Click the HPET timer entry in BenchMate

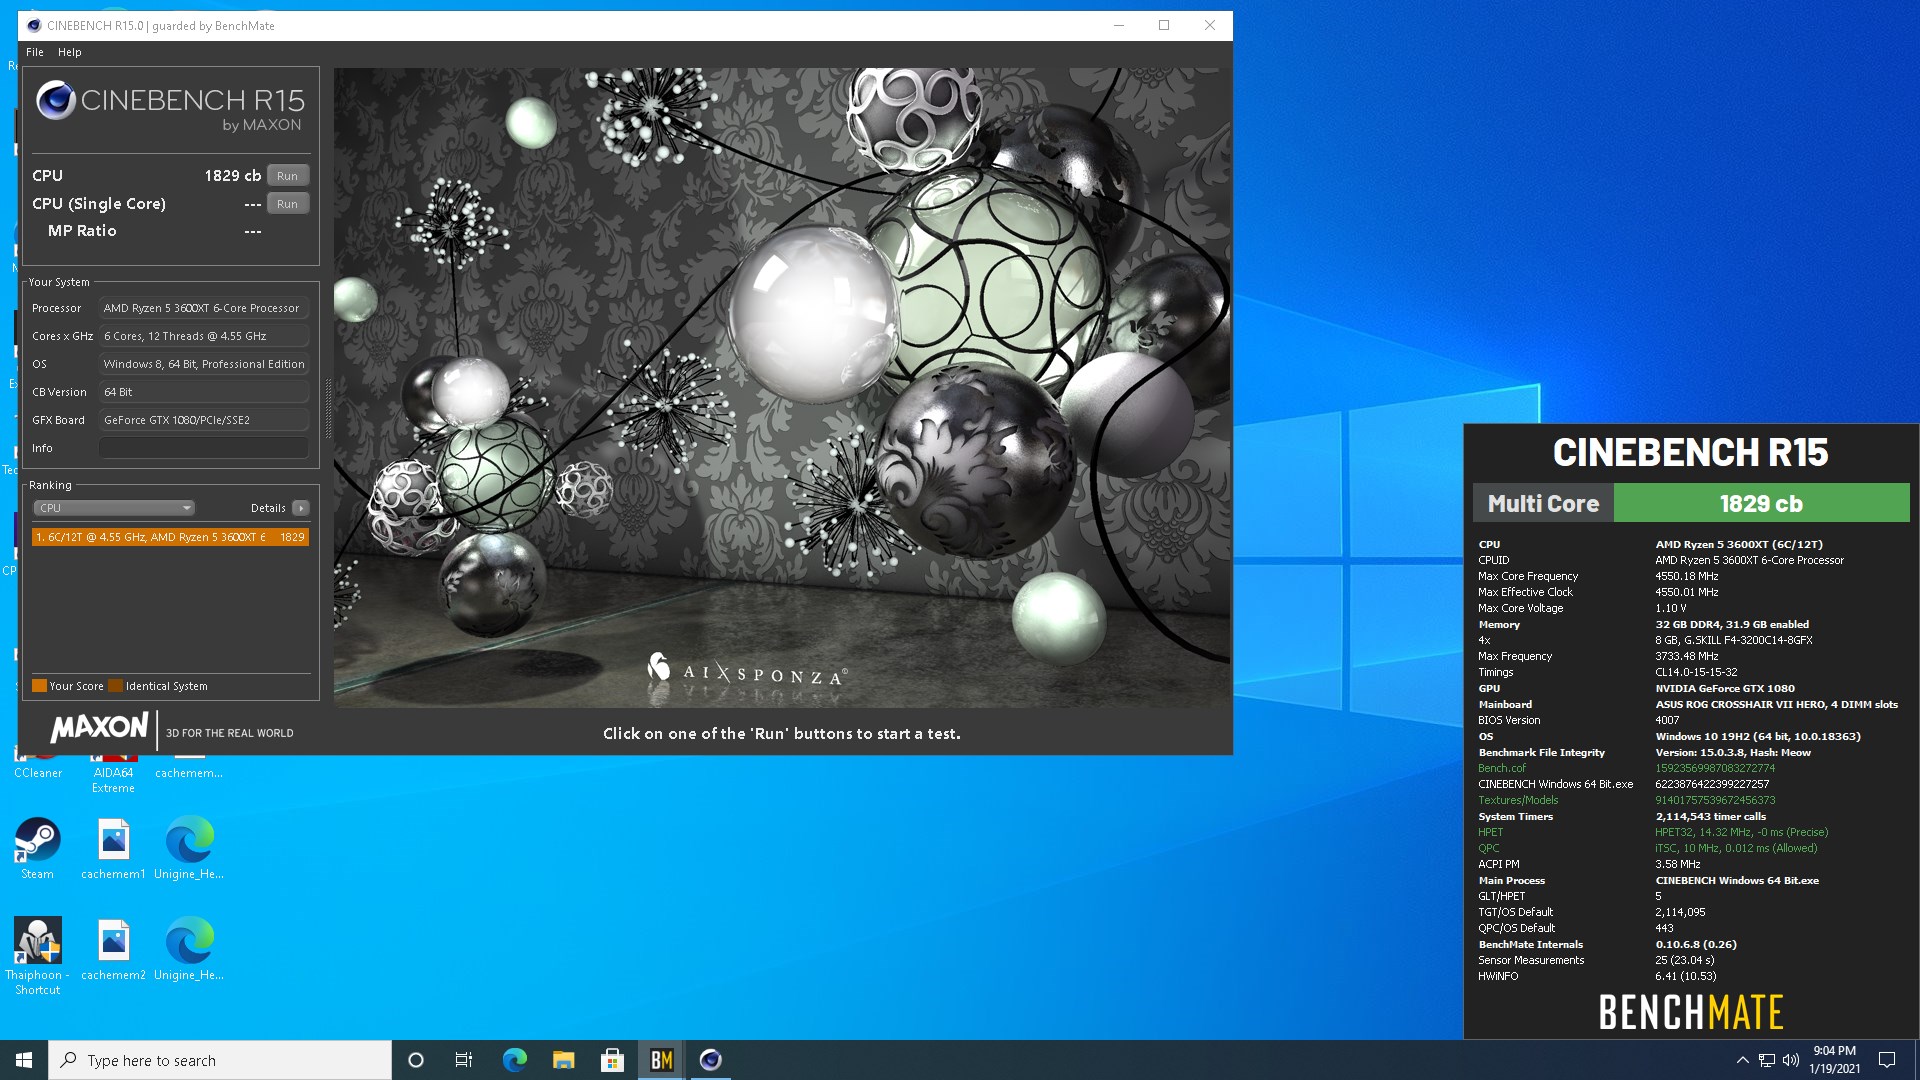point(1490,832)
